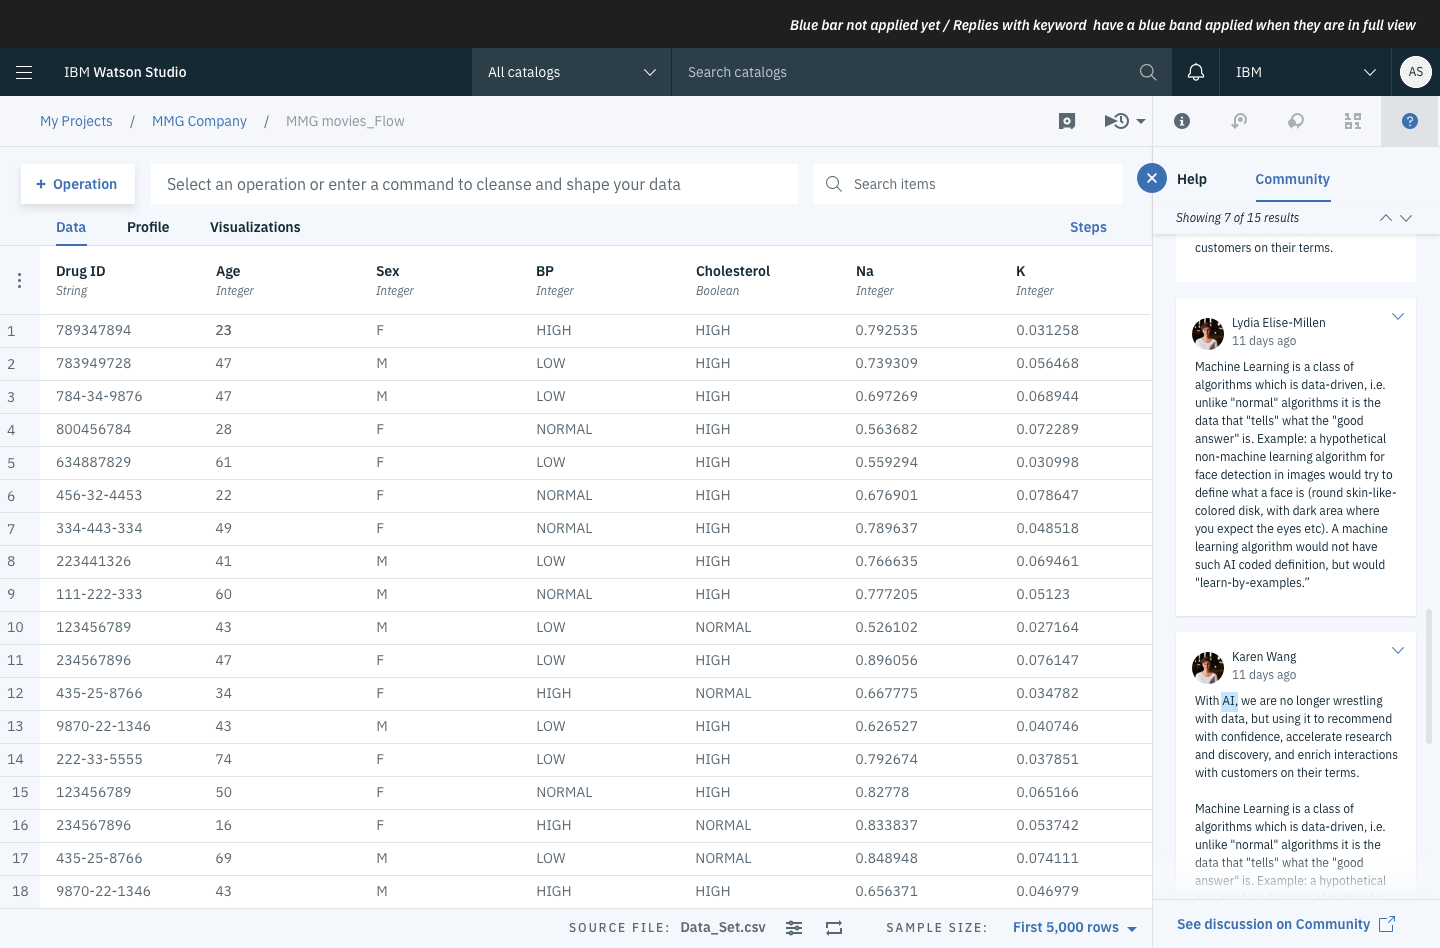Image resolution: width=1440 pixels, height=948 pixels.
Task: Click the notifications bell icon
Action: coord(1196,72)
